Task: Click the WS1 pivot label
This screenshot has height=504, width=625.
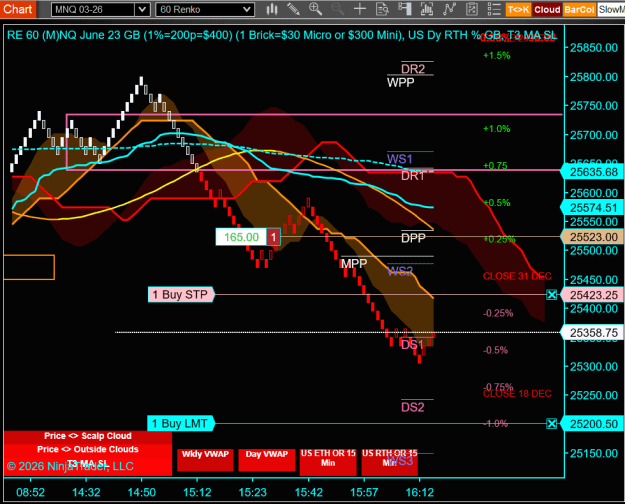Action: (399, 159)
